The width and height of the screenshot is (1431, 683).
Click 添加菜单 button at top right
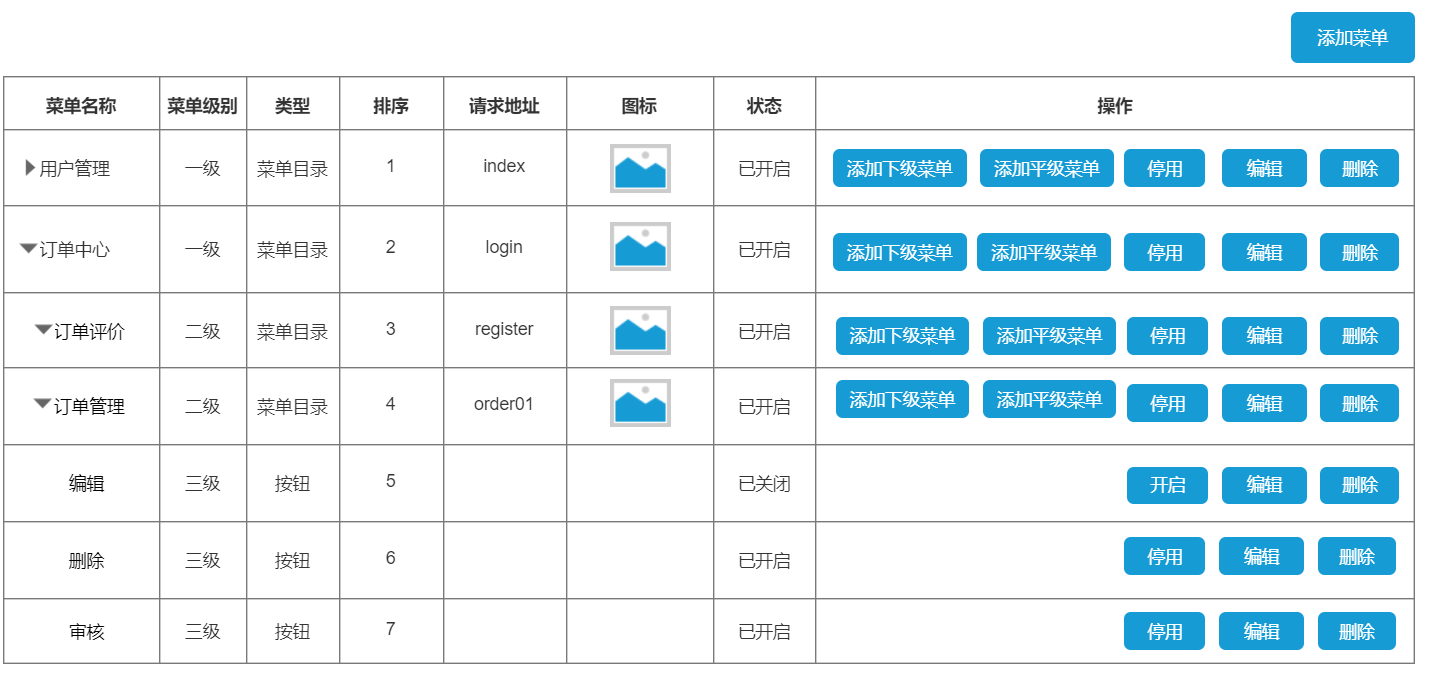[1352, 38]
